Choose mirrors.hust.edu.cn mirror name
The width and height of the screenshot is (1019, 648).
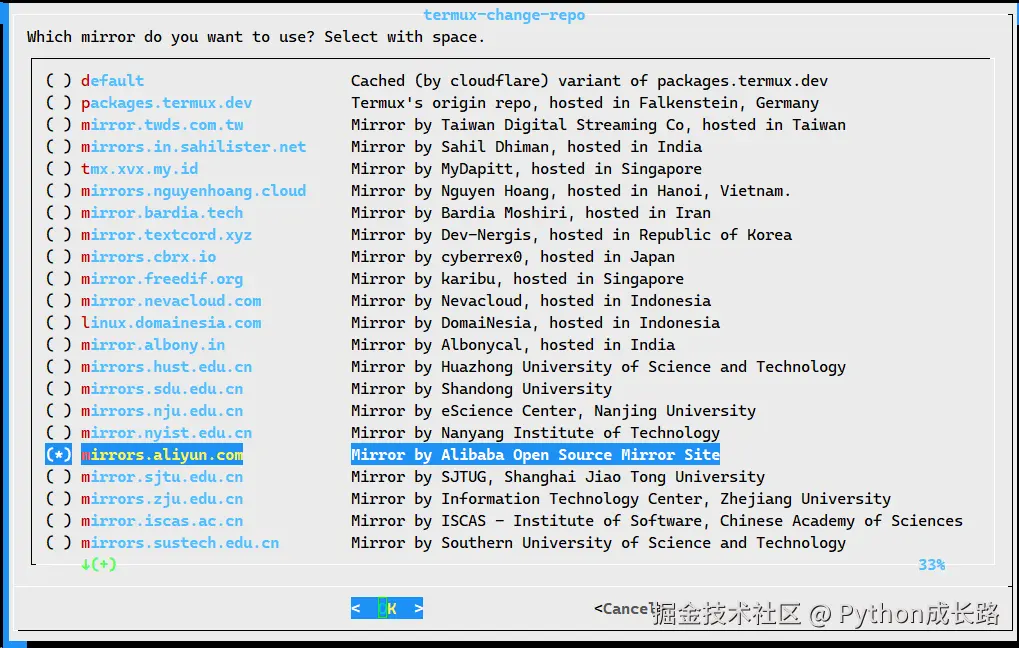coord(166,367)
